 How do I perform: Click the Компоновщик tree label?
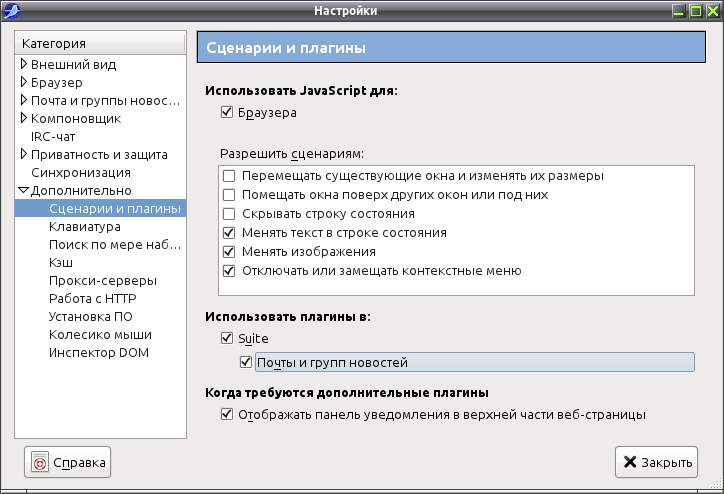[76, 119]
